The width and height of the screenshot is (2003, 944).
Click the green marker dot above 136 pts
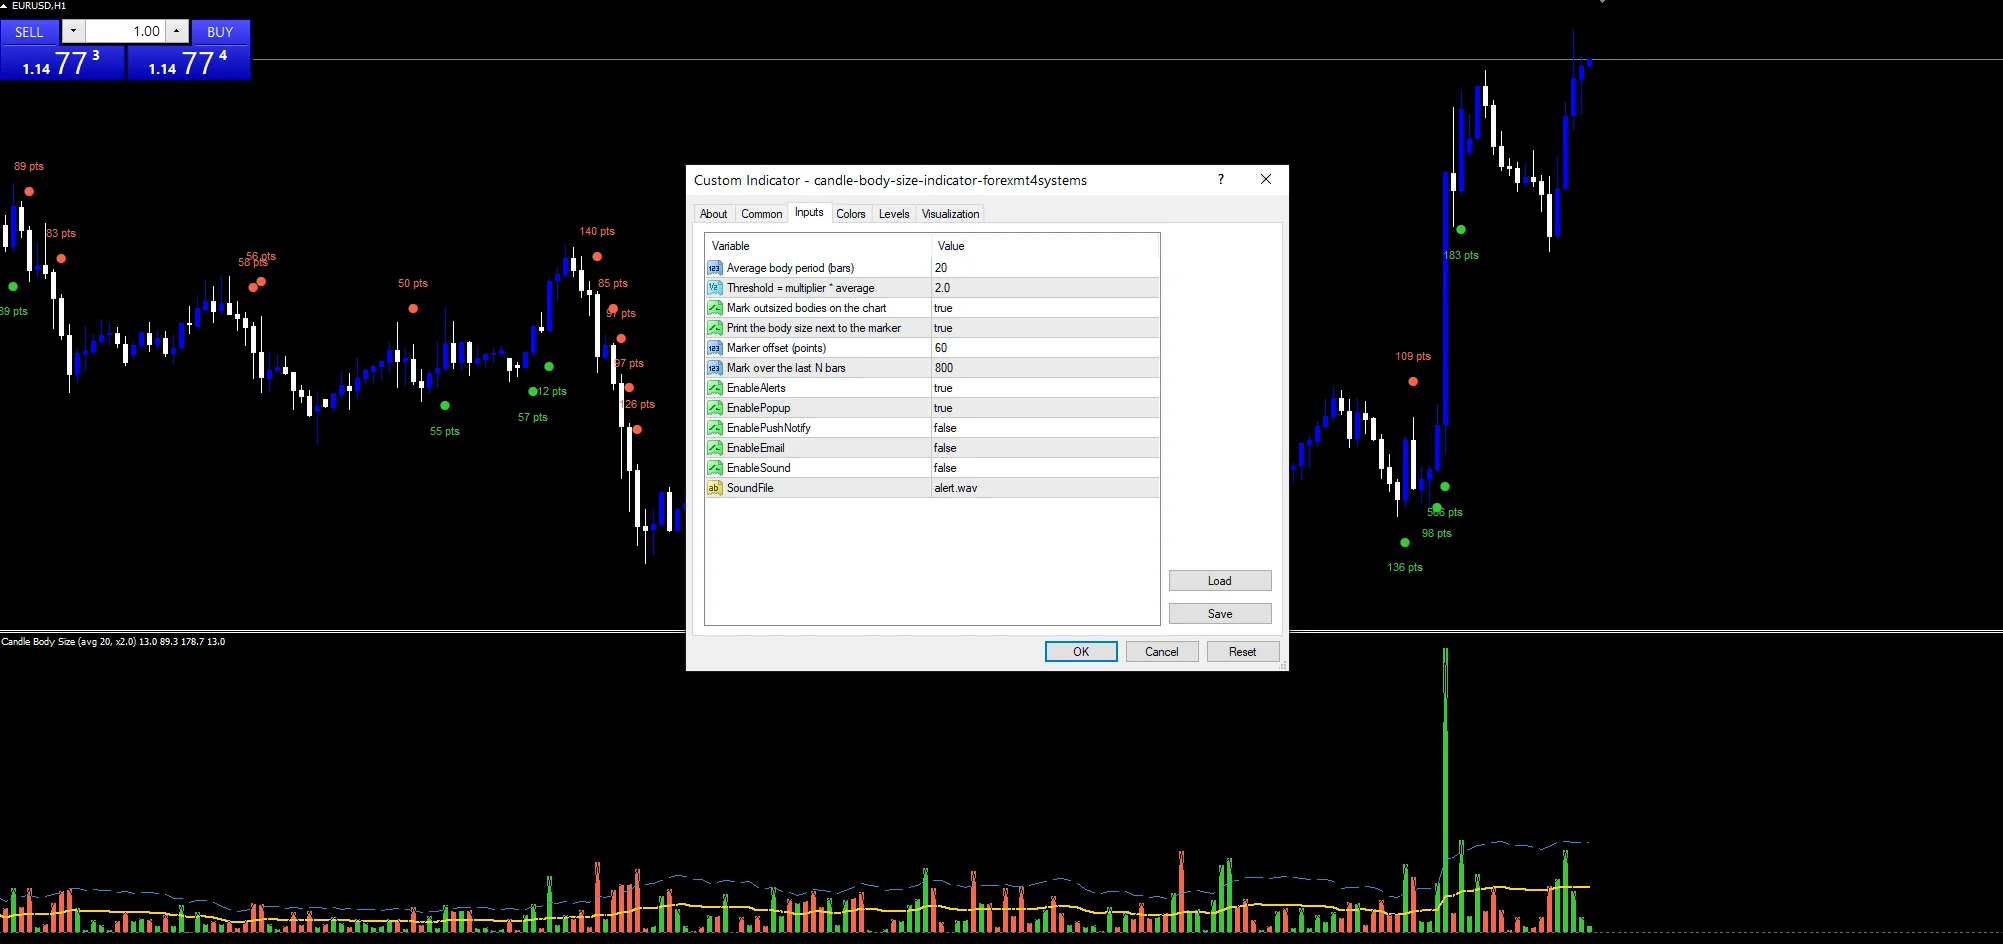tap(1405, 542)
